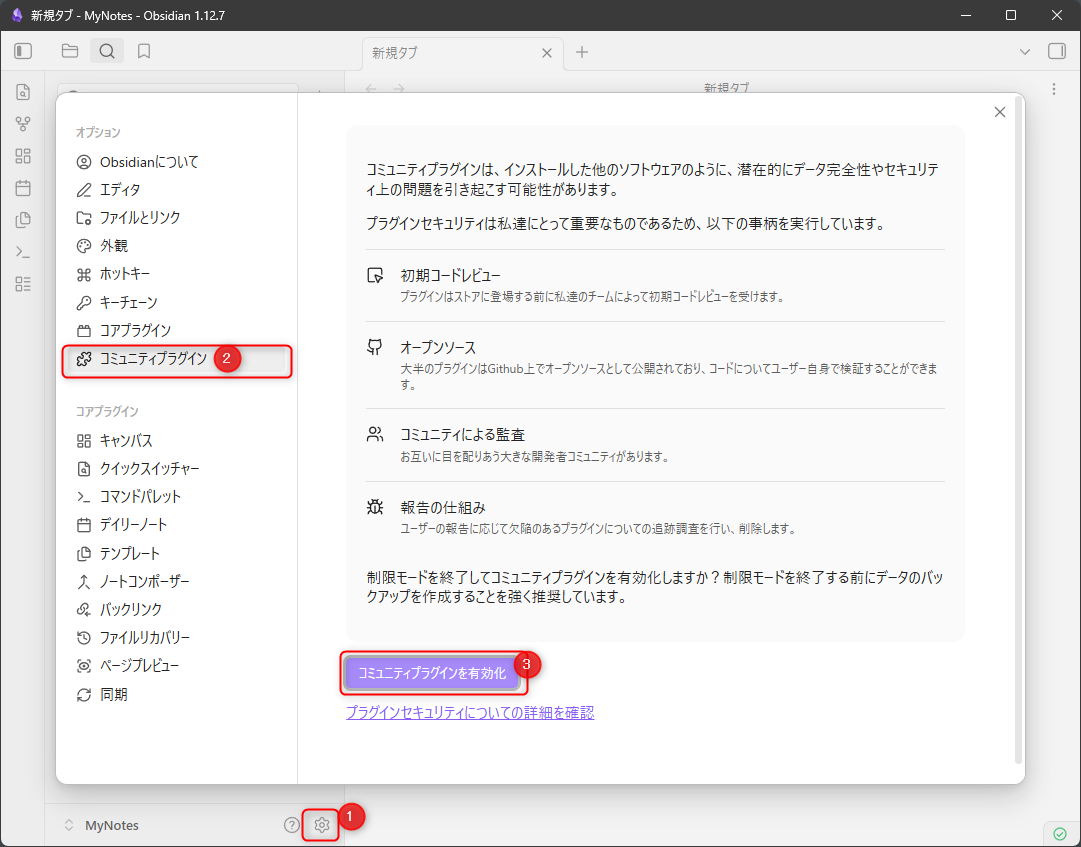Screen dimensions: 1081x847
Task: Open デイリーノート plugin settings
Action: pyautogui.click(x=178, y=525)
